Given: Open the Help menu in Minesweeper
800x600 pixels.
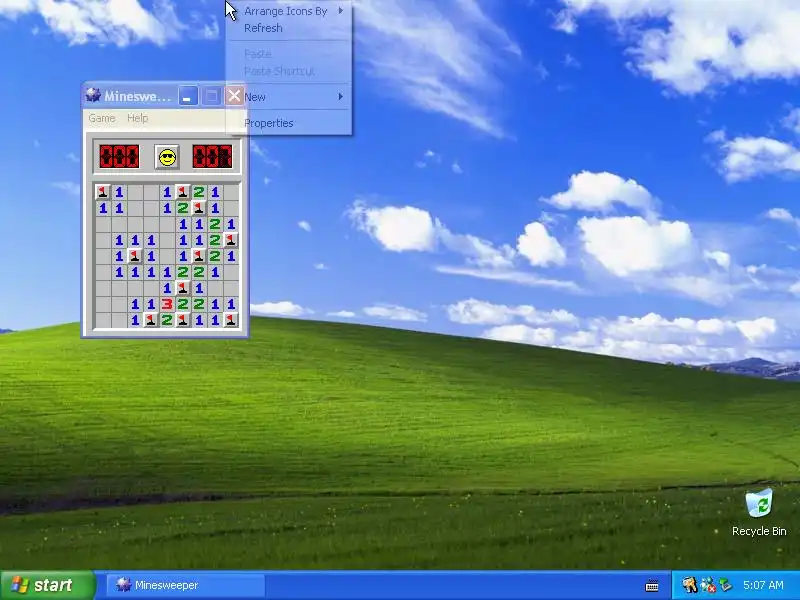Looking at the screenshot, I should click(x=137, y=118).
